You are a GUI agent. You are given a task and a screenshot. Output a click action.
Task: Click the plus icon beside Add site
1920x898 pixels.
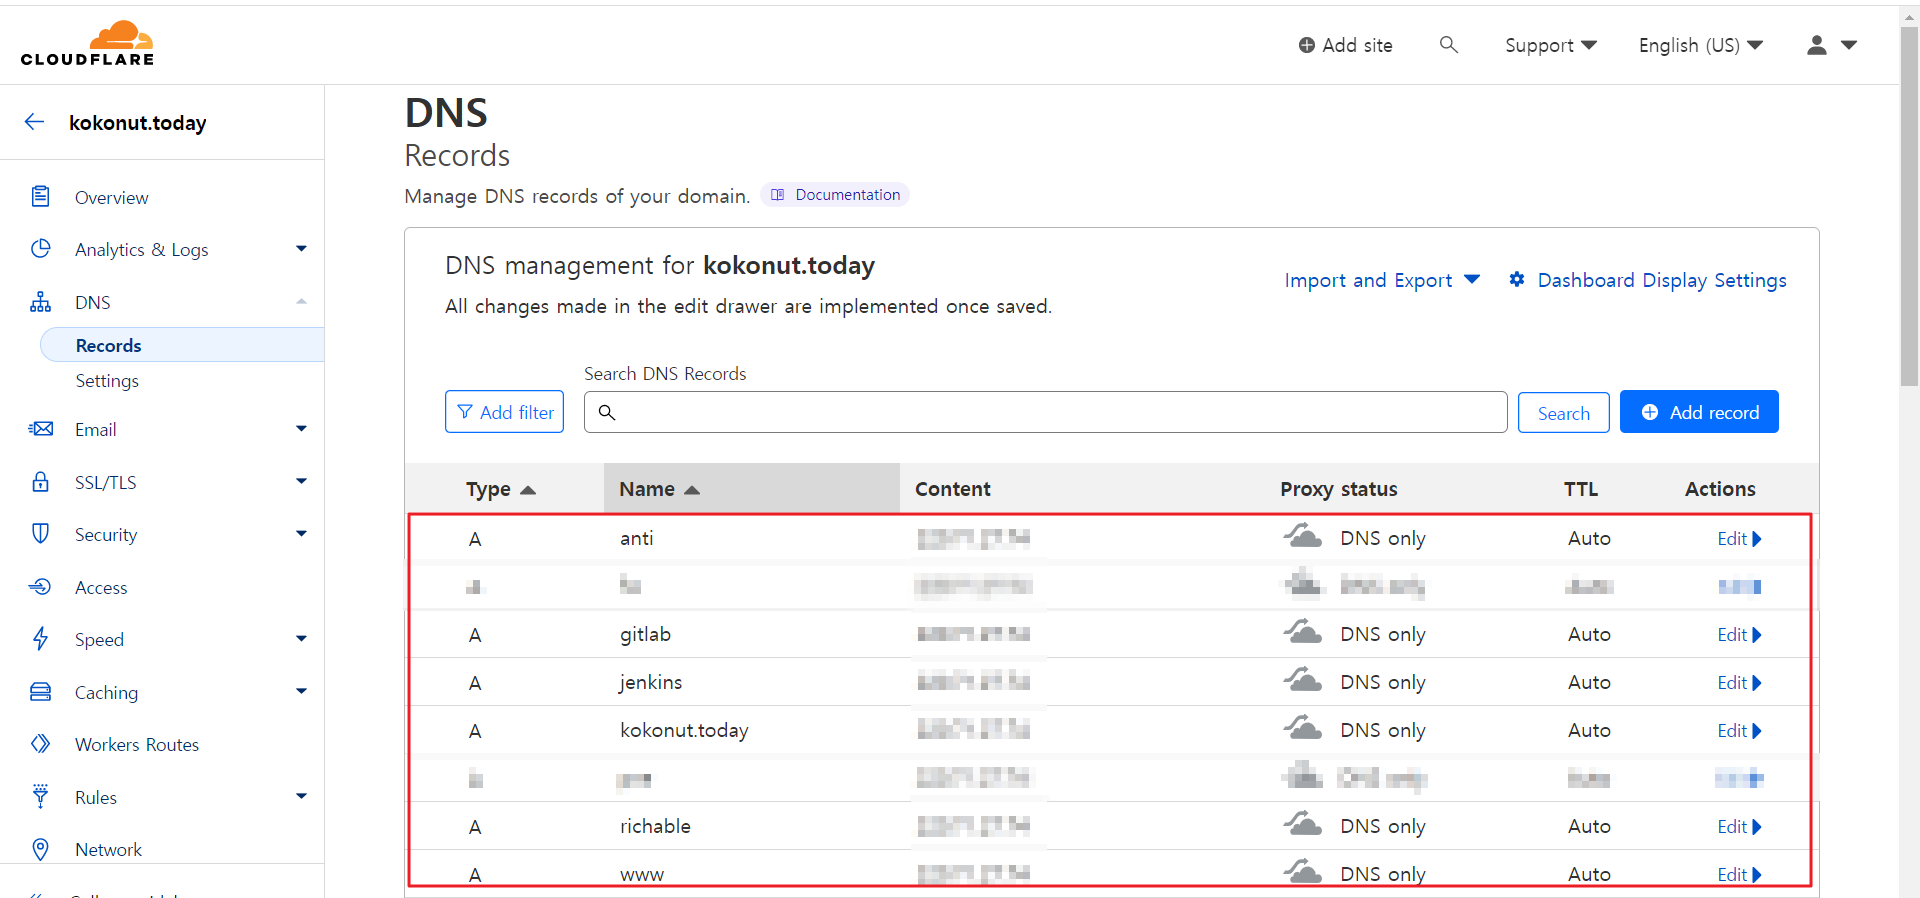click(1307, 45)
